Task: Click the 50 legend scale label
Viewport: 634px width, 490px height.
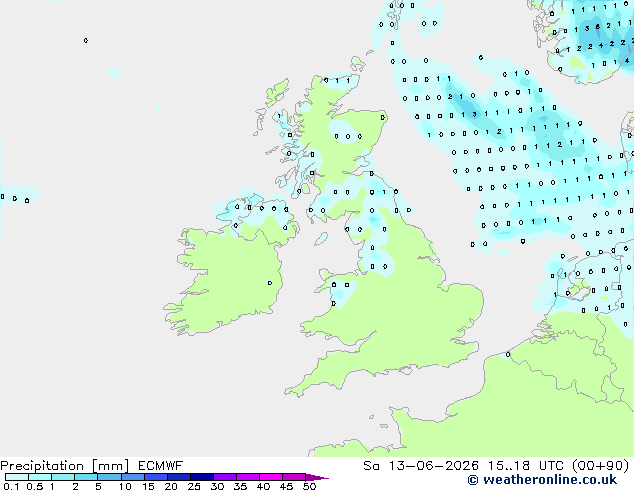Action: (x=309, y=486)
